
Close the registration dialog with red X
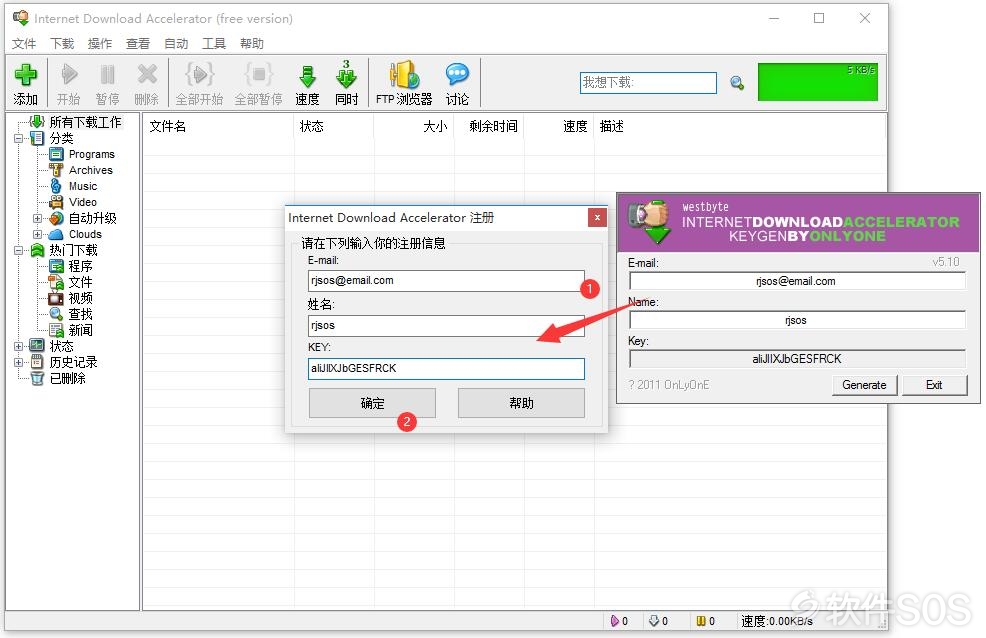597,217
